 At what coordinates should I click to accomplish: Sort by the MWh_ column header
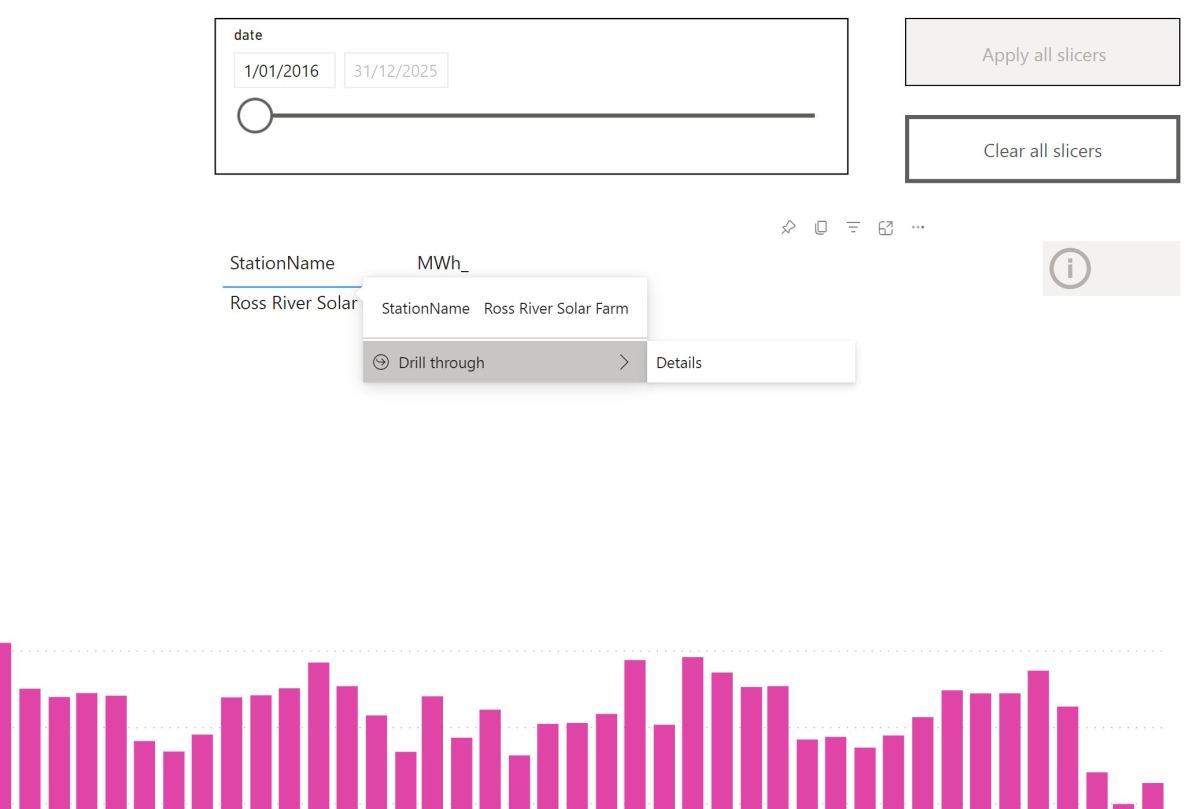click(x=443, y=264)
